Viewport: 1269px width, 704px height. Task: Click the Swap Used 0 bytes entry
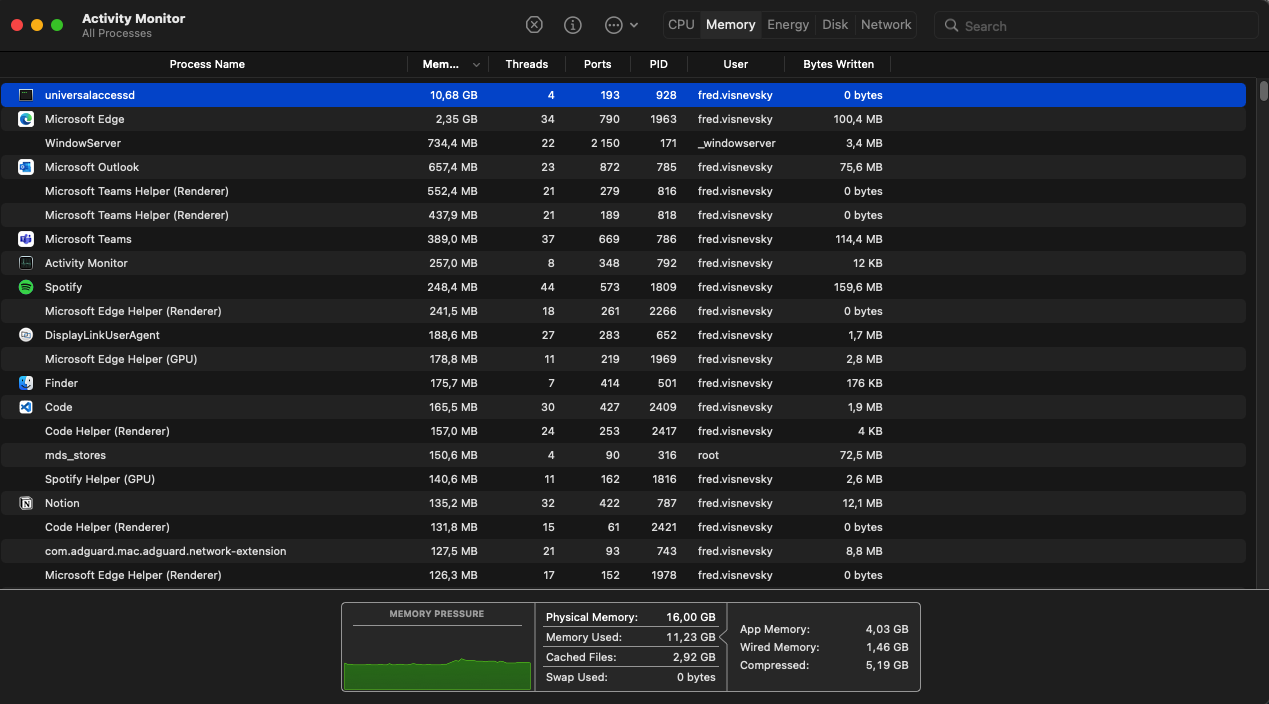pyautogui.click(x=631, y=677)
